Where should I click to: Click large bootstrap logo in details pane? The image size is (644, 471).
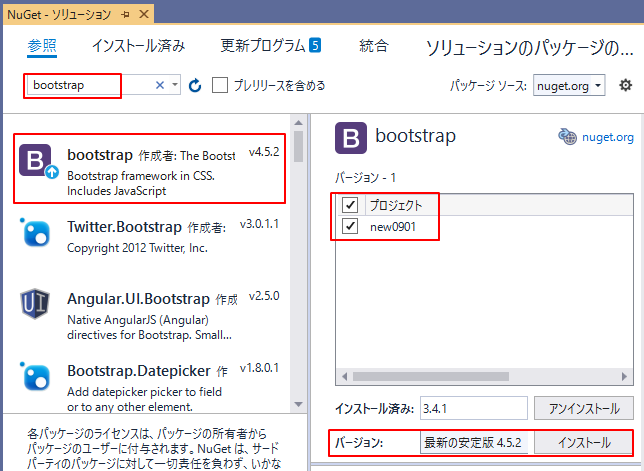351,138
